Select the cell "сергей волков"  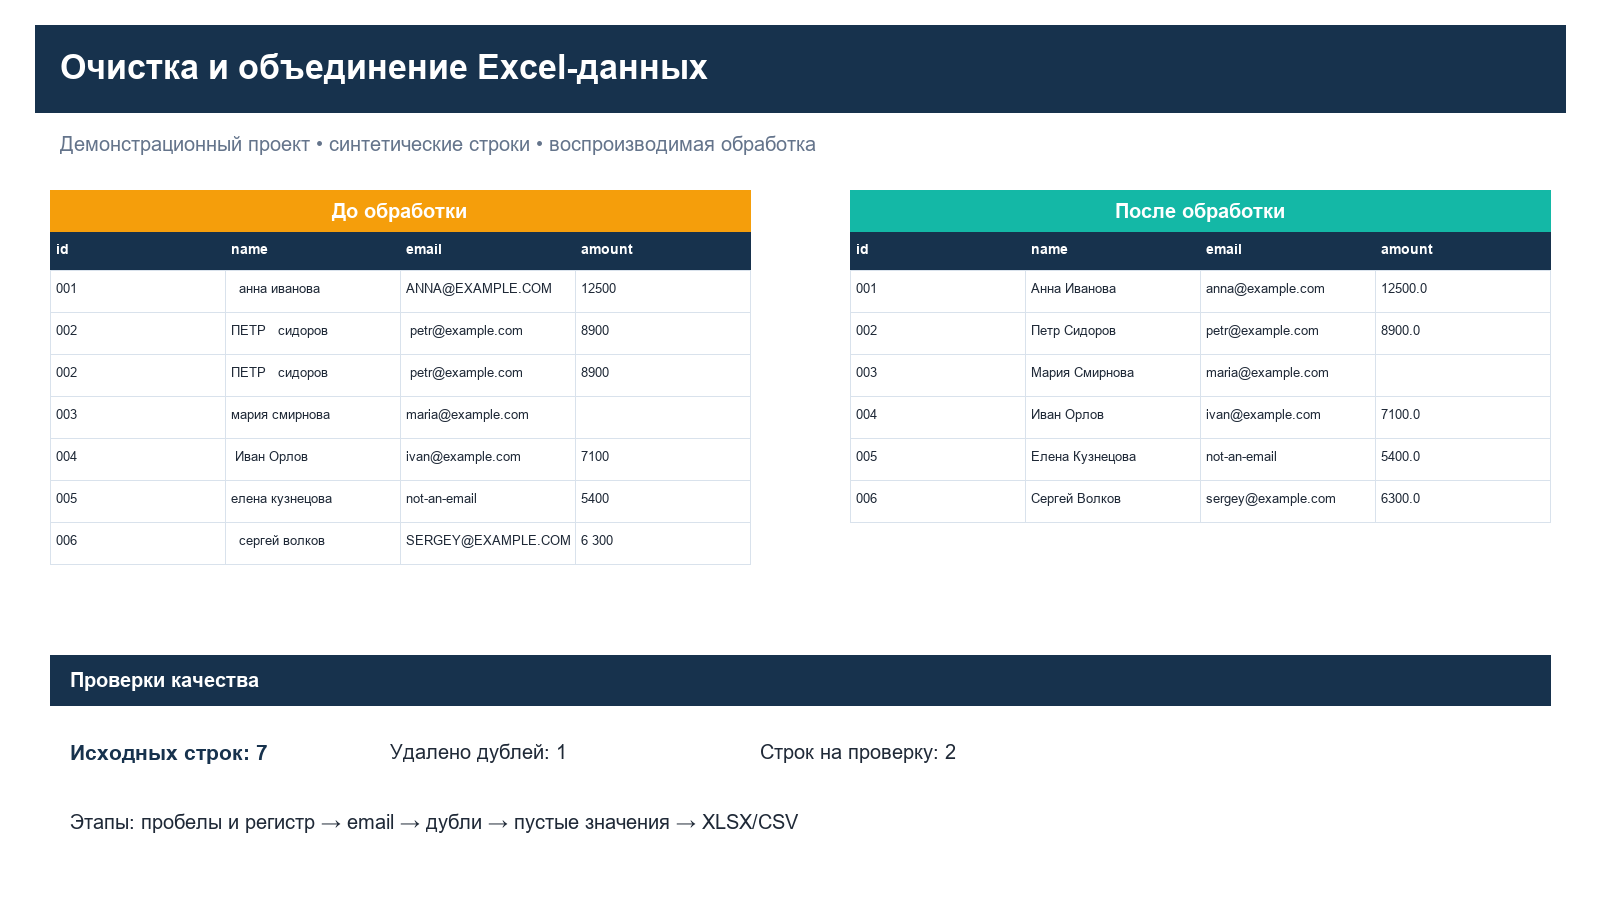313,543
